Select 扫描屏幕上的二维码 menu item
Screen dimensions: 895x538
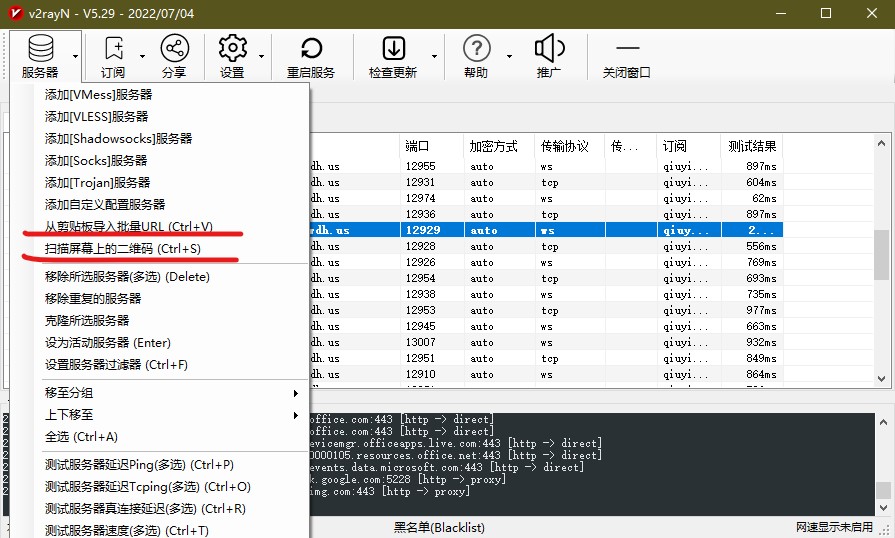[122, 248]
